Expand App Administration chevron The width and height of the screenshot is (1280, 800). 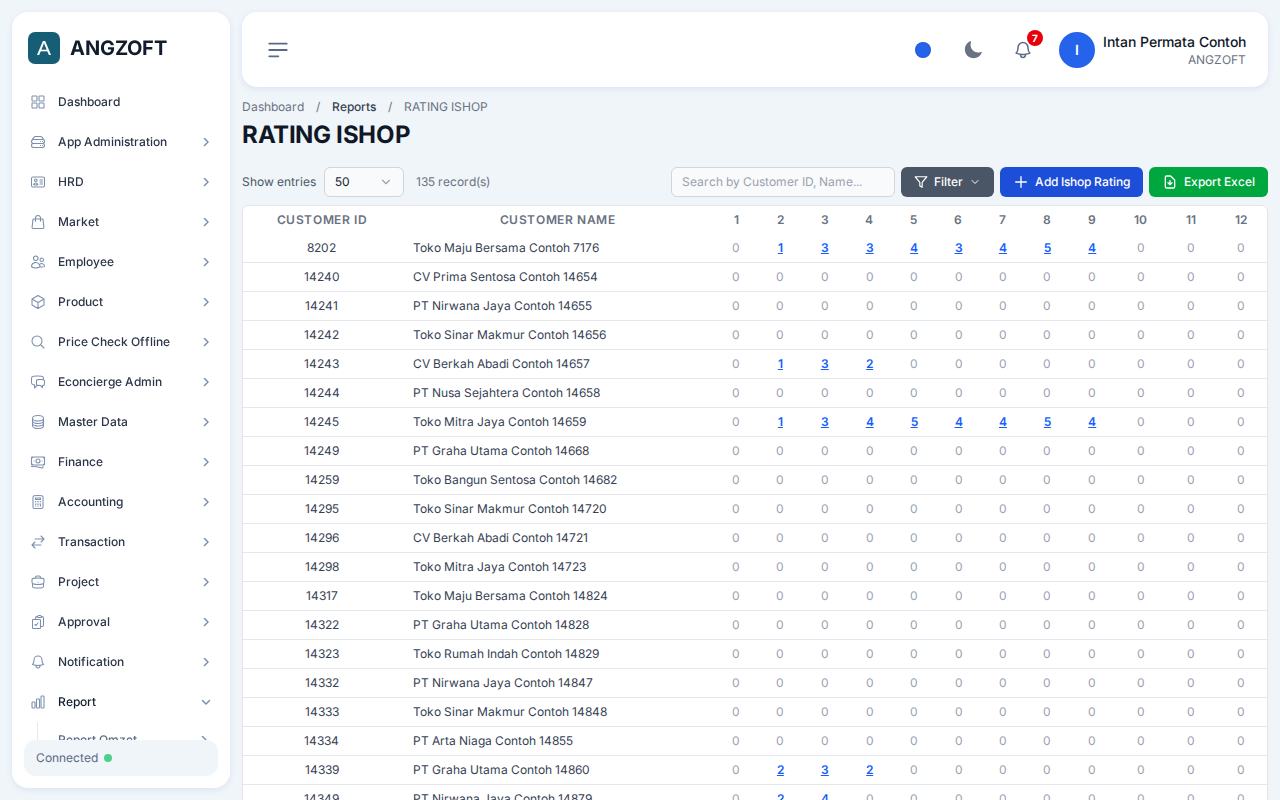click(x=206, y=142)
